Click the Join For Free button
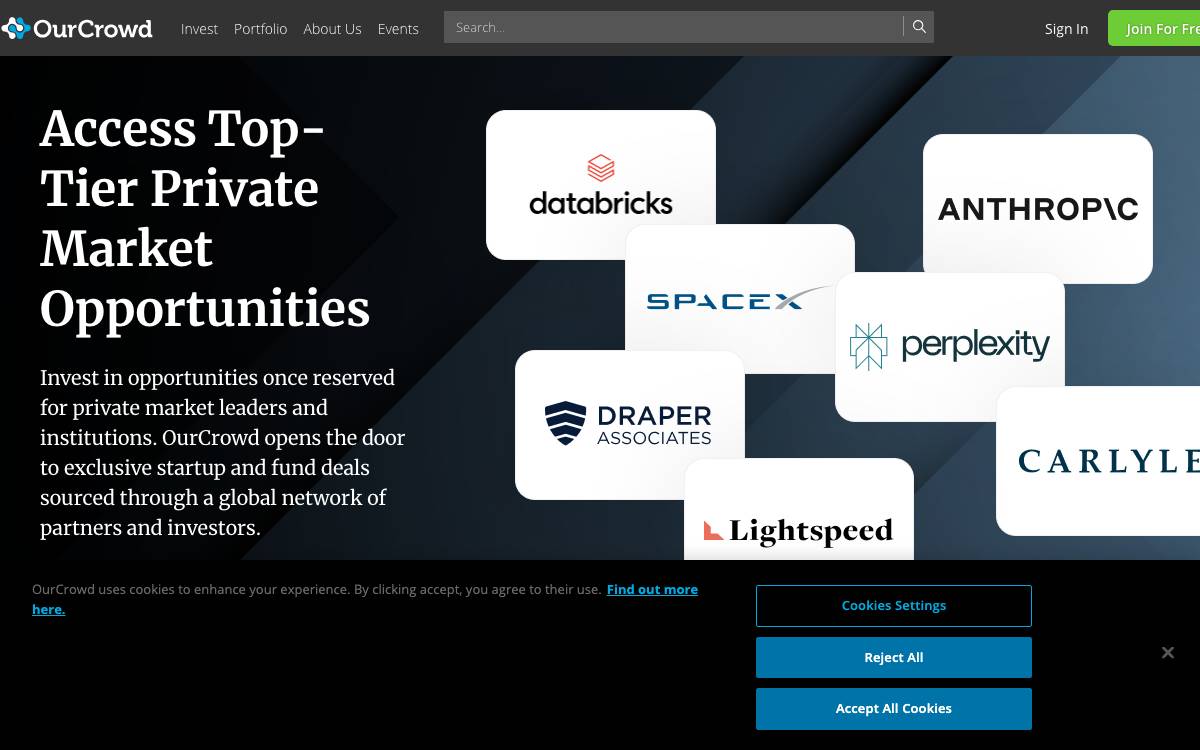Image resolution: width=1200 pixels, height=750 pixels. point(1154,28)
